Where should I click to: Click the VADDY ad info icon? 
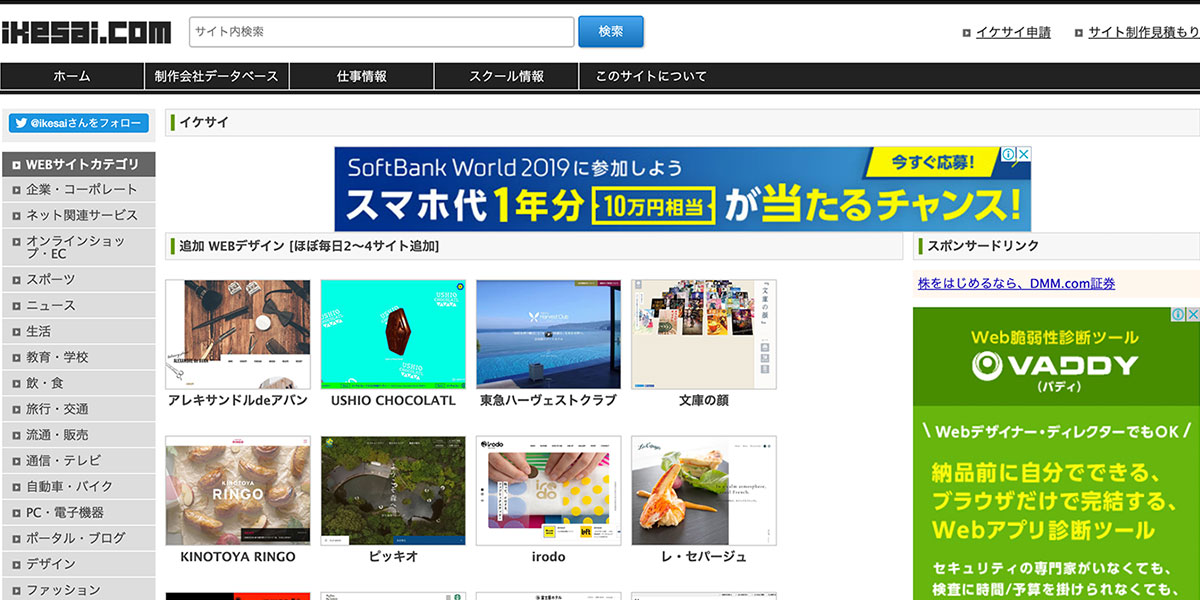1179,315
